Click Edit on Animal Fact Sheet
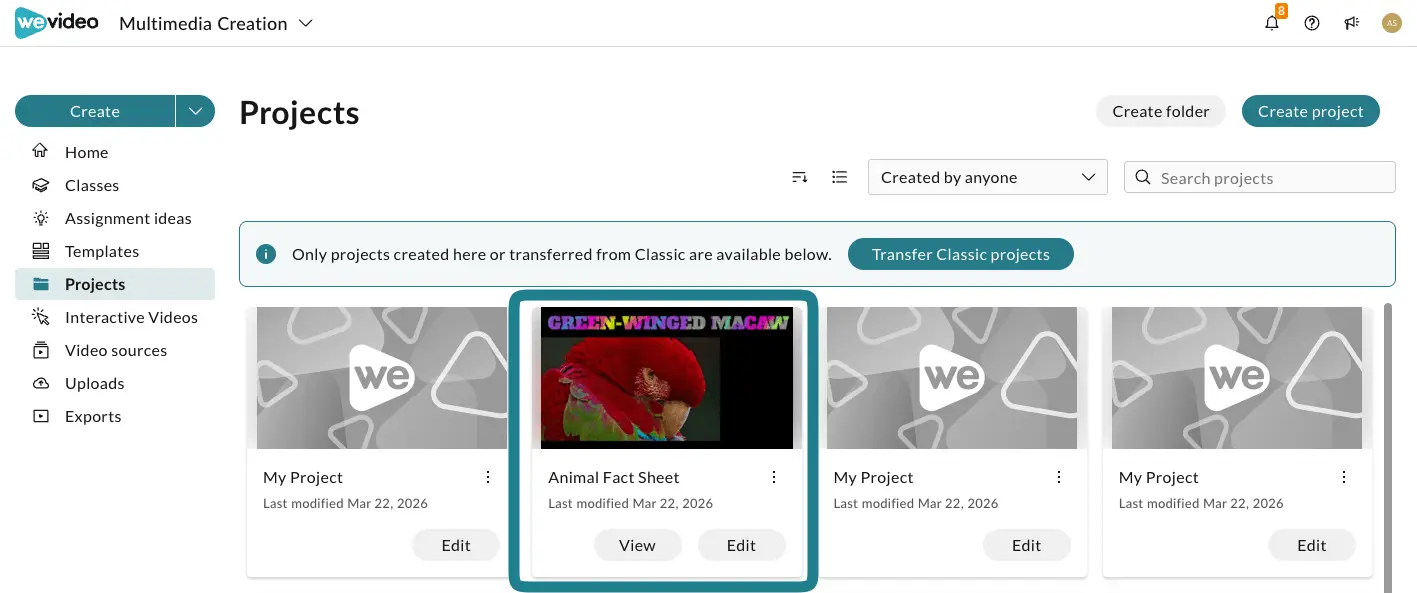The height and width of the screenshot is (593, 1417). (x=741, y=545)
